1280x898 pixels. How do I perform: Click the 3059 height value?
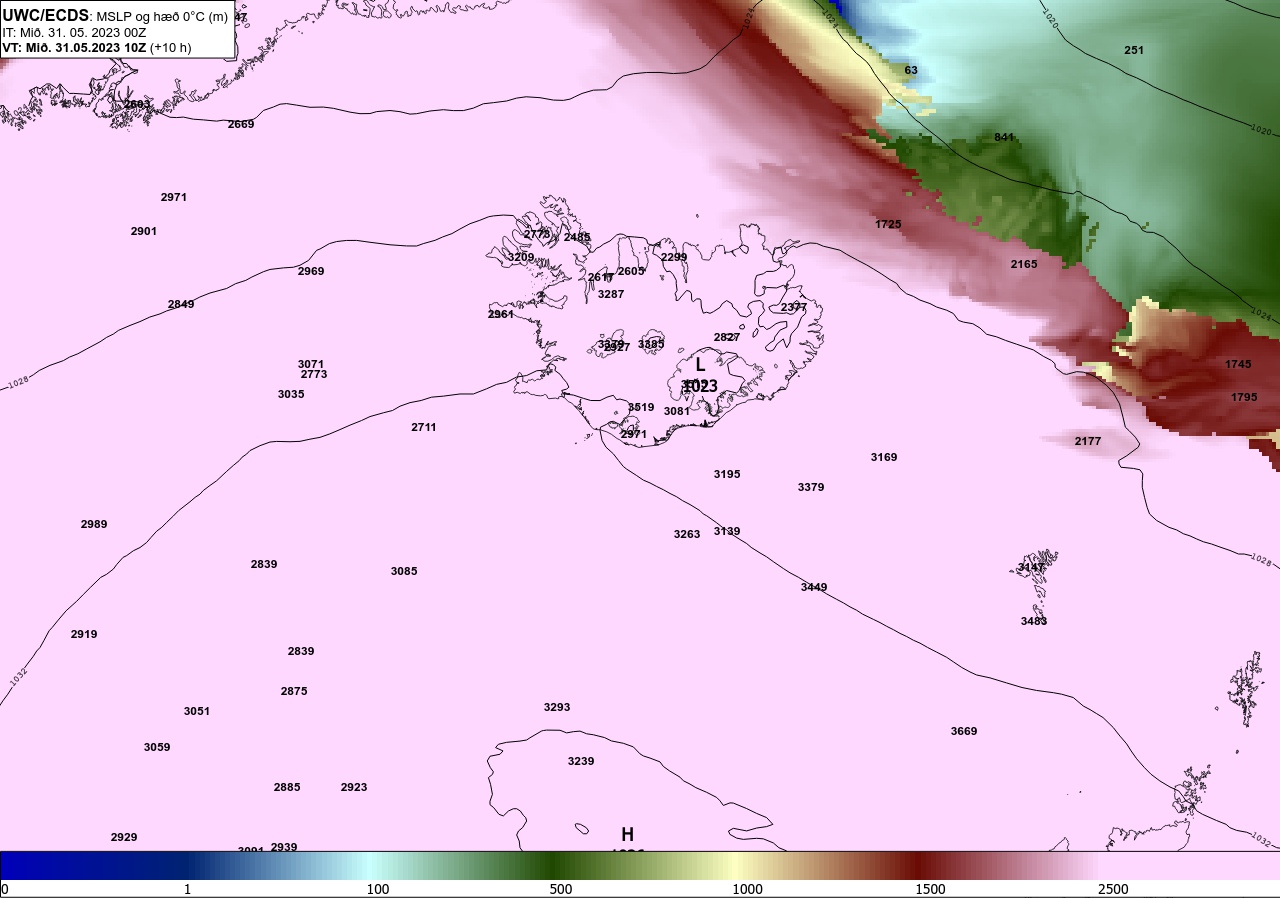[x=157, y=747]
